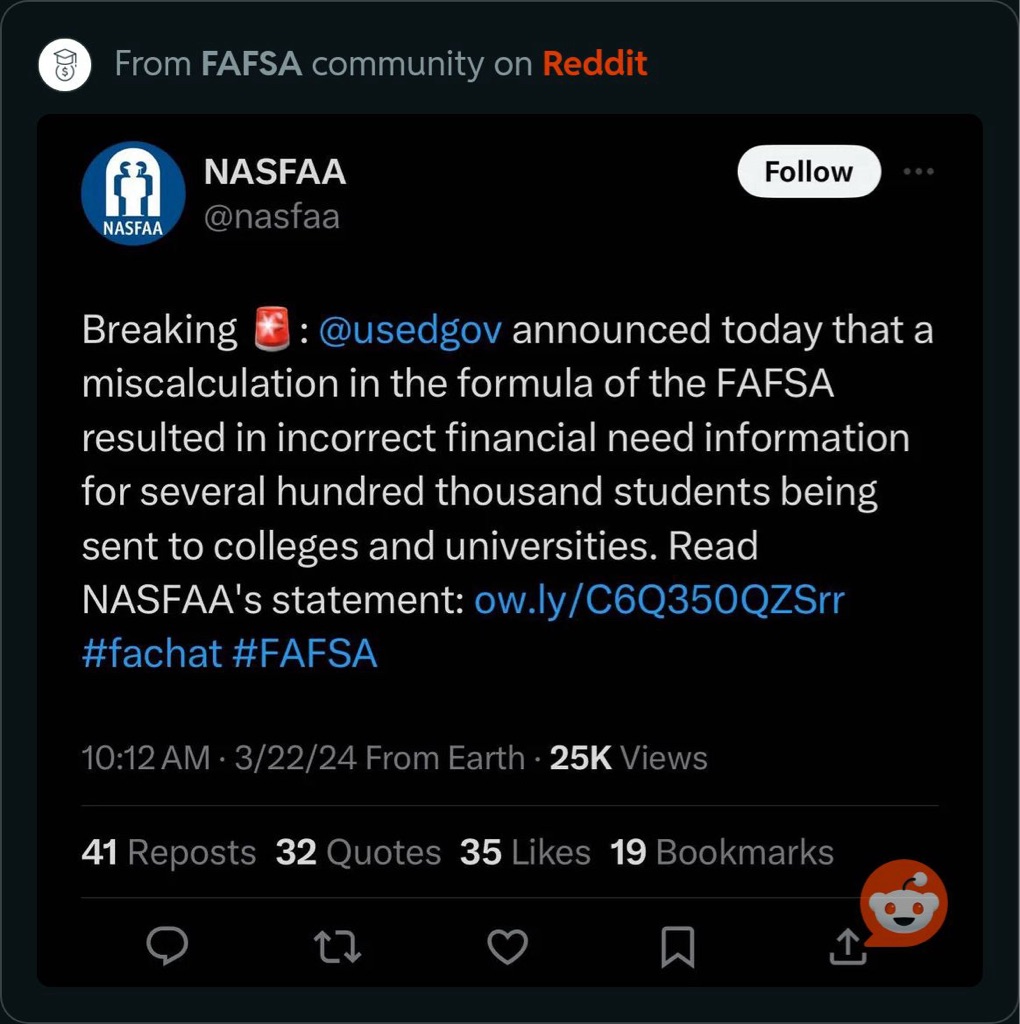
Task: Open the FAFSA community icon
Action: pyautogui.click(x=64, y=65)
